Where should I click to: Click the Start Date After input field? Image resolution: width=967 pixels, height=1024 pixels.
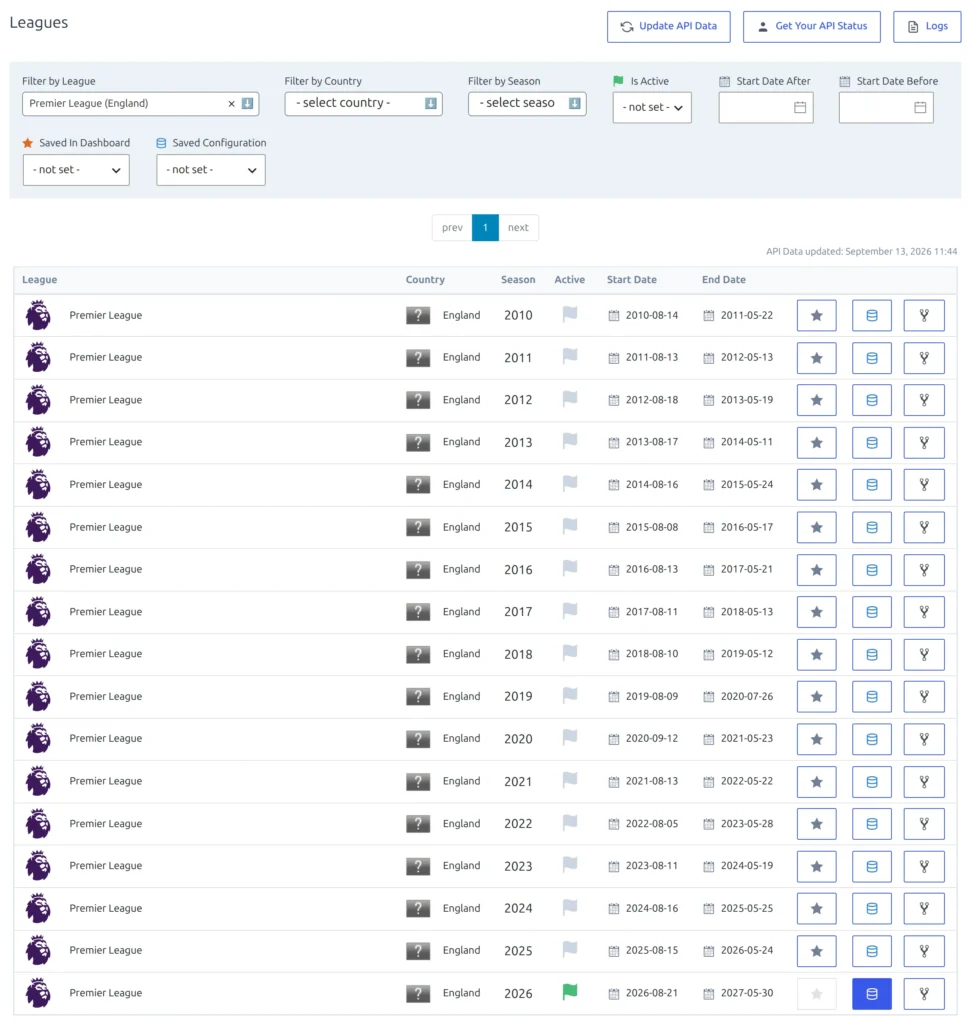point(766,107)
